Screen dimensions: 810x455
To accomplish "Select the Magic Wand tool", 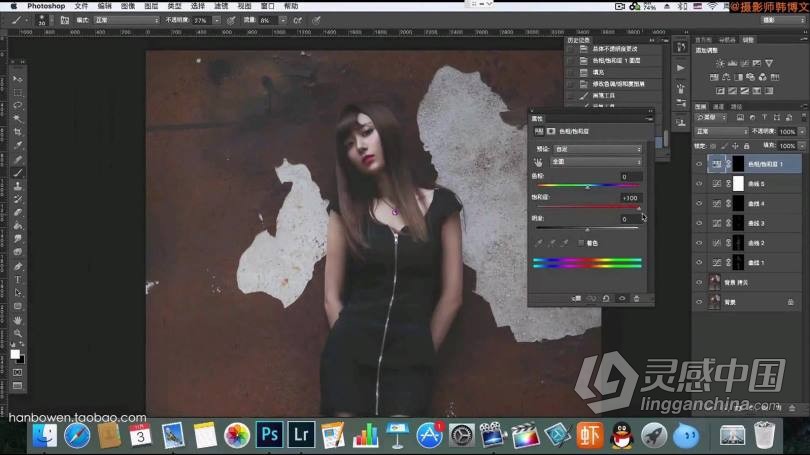I will (x=18, y=119).
